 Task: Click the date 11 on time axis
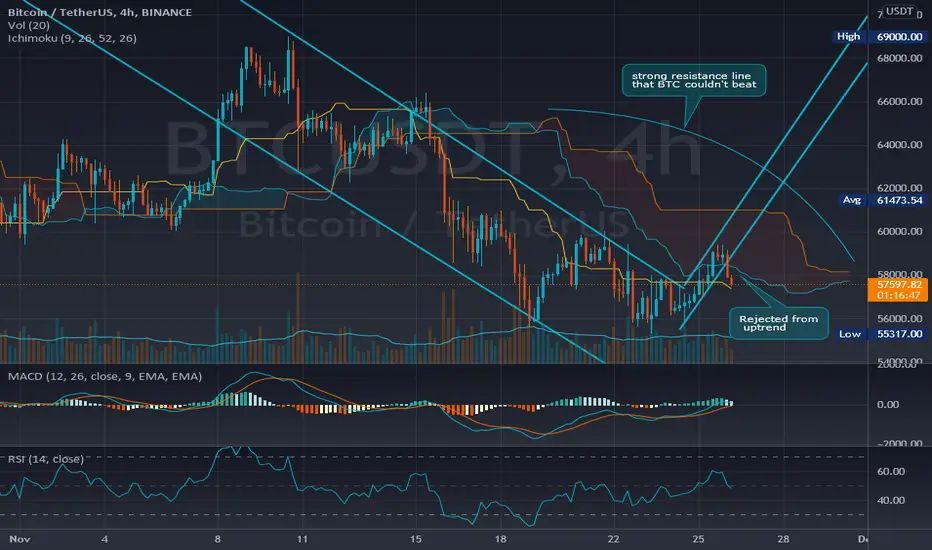(x=303, y=539)
